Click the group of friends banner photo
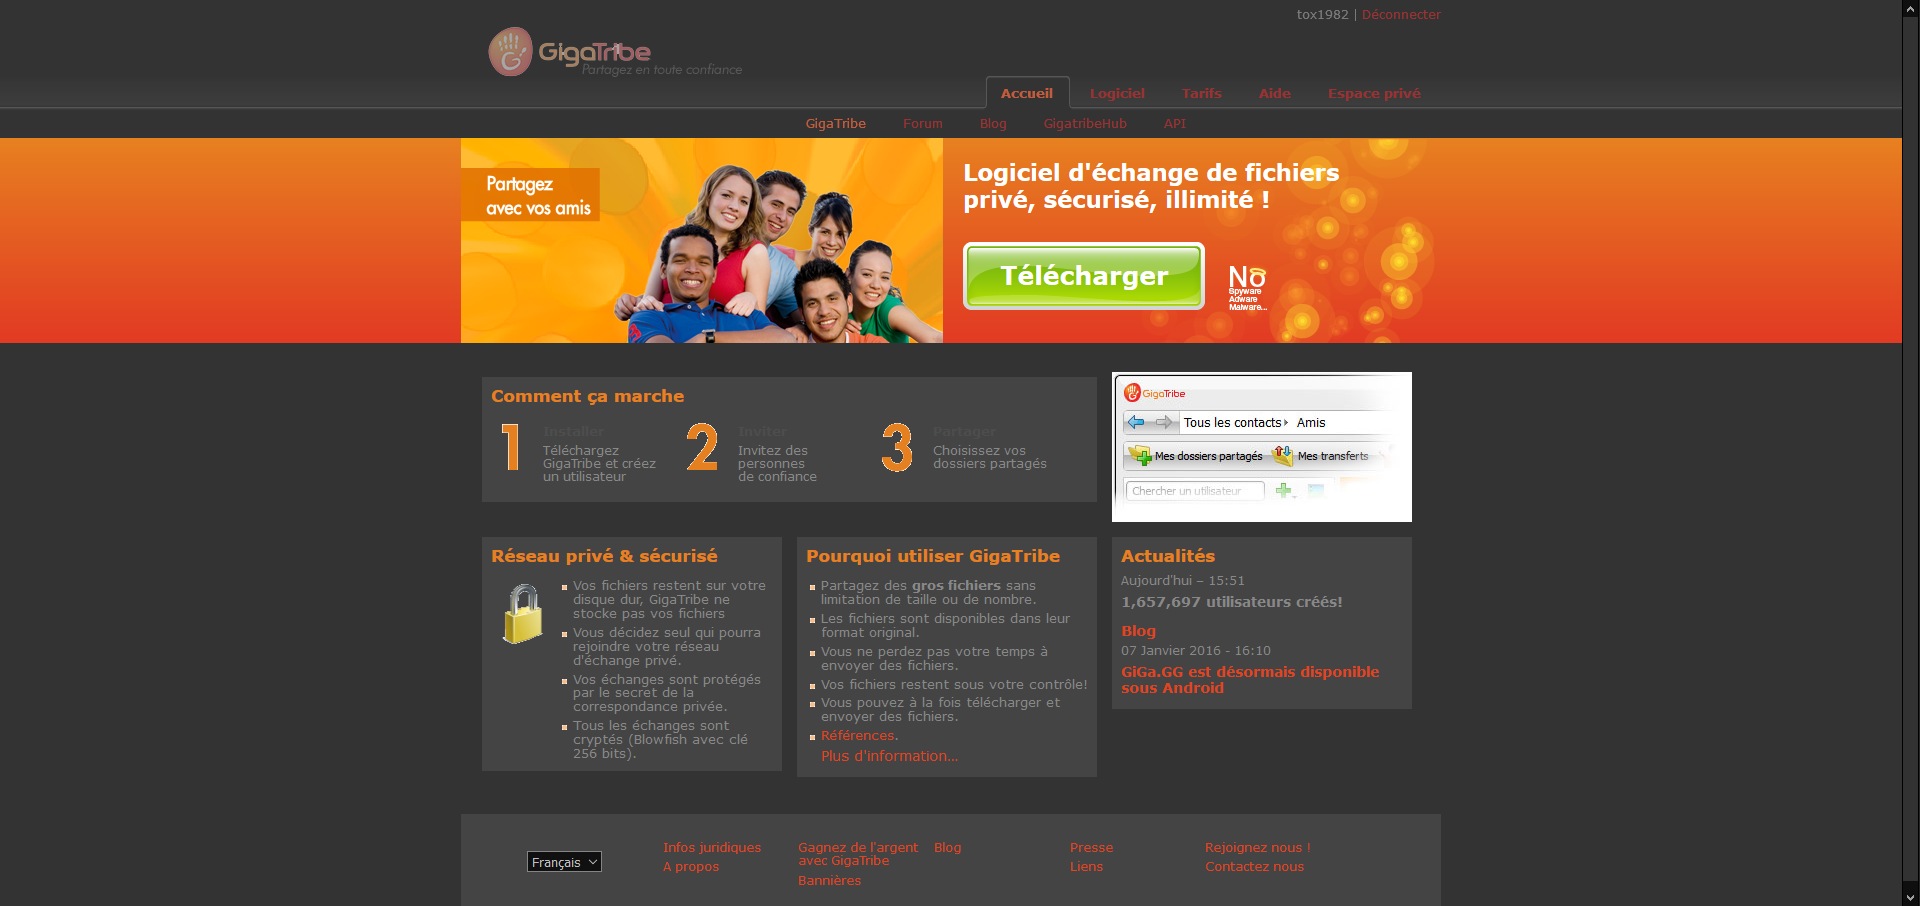The height and width of the screenshot is (906, 1920). coord(702,241)
